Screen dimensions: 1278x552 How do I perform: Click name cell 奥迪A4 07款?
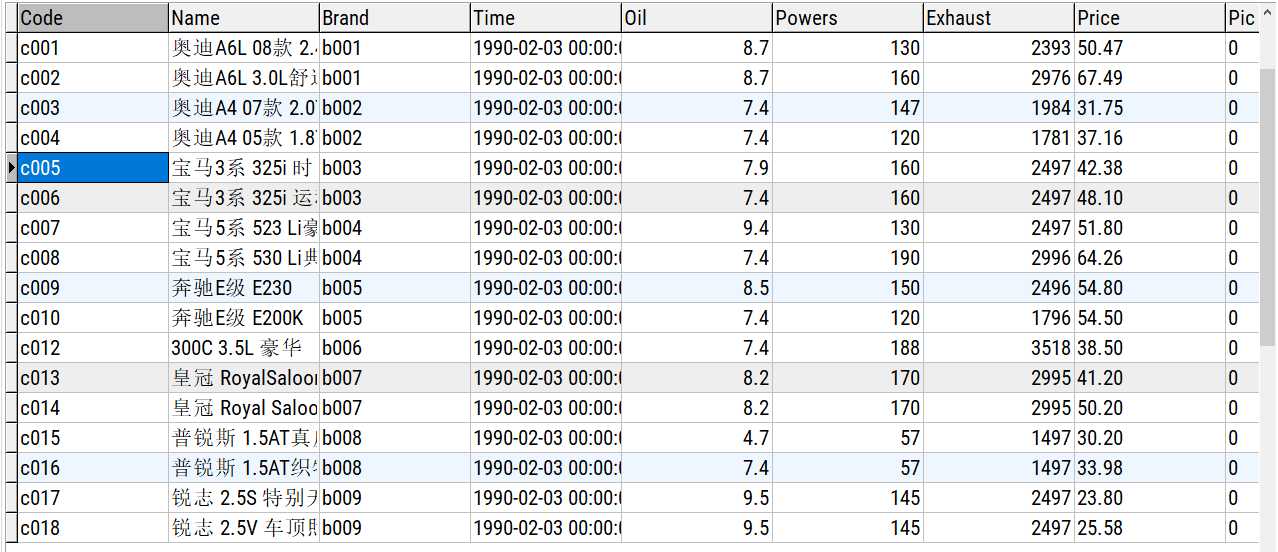(244, 108)
